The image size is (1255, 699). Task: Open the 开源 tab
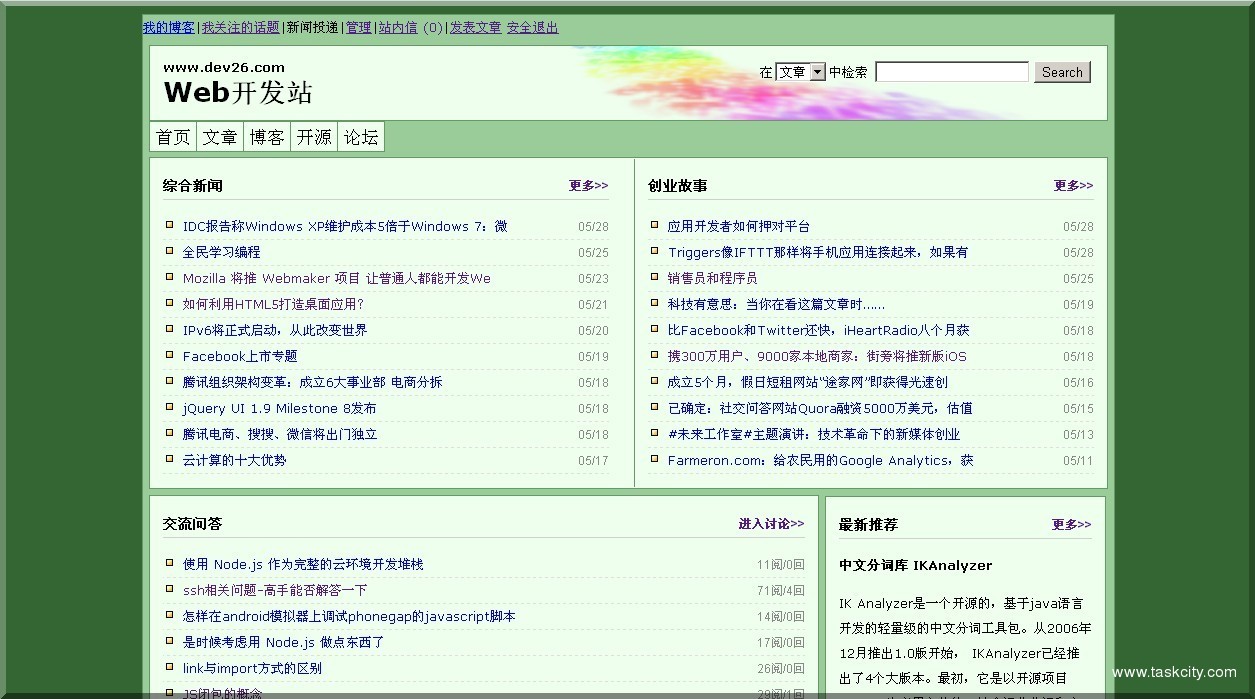[x=313, y=137]
